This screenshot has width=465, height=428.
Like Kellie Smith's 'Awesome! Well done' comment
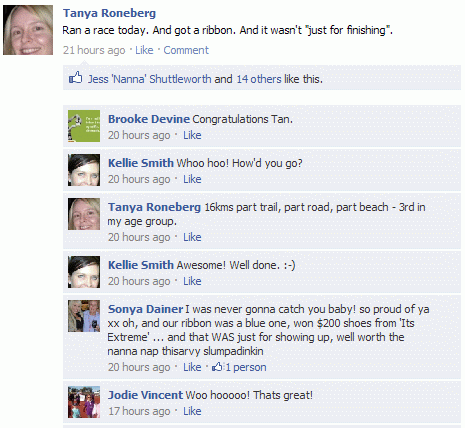192,281
